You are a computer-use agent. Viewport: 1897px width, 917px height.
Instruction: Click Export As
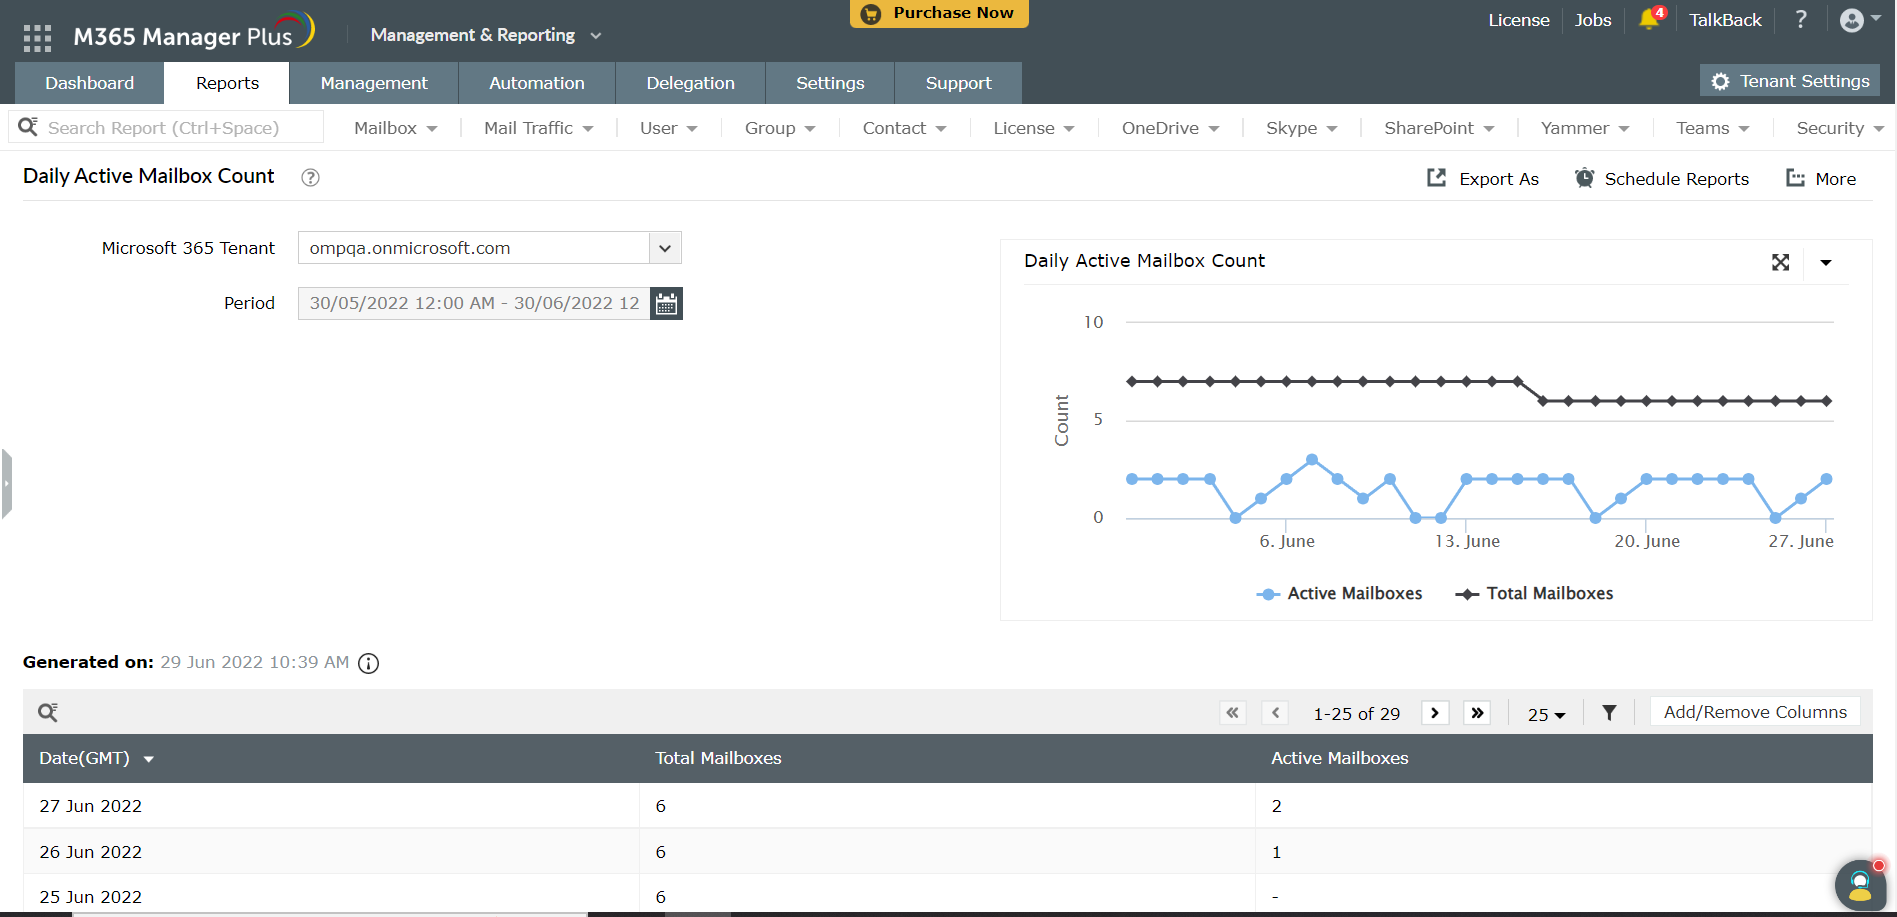click(x=1483, y=178)
